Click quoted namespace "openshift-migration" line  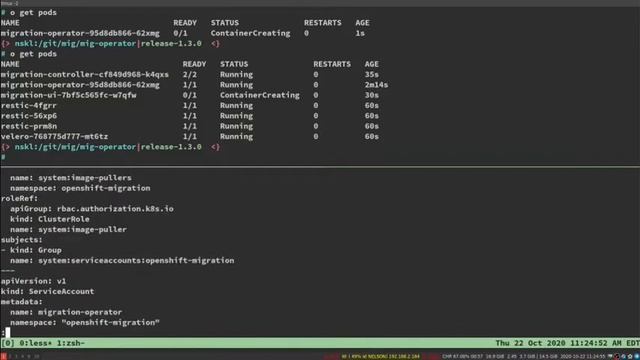[x=85, y=322]
